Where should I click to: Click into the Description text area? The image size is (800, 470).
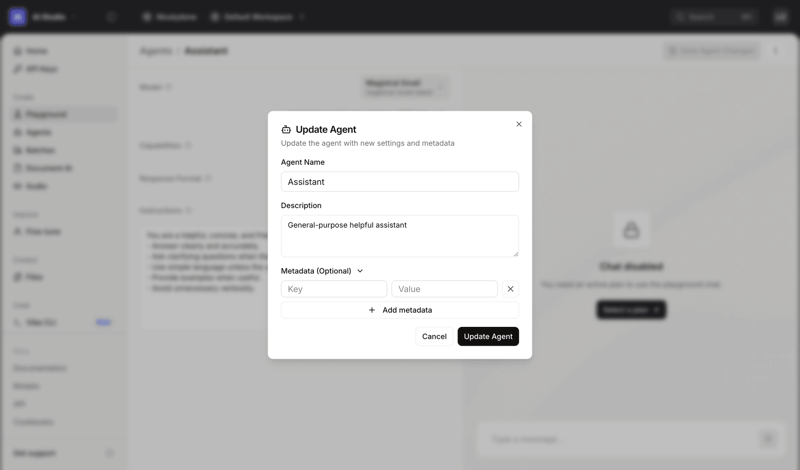click(400, 236)
